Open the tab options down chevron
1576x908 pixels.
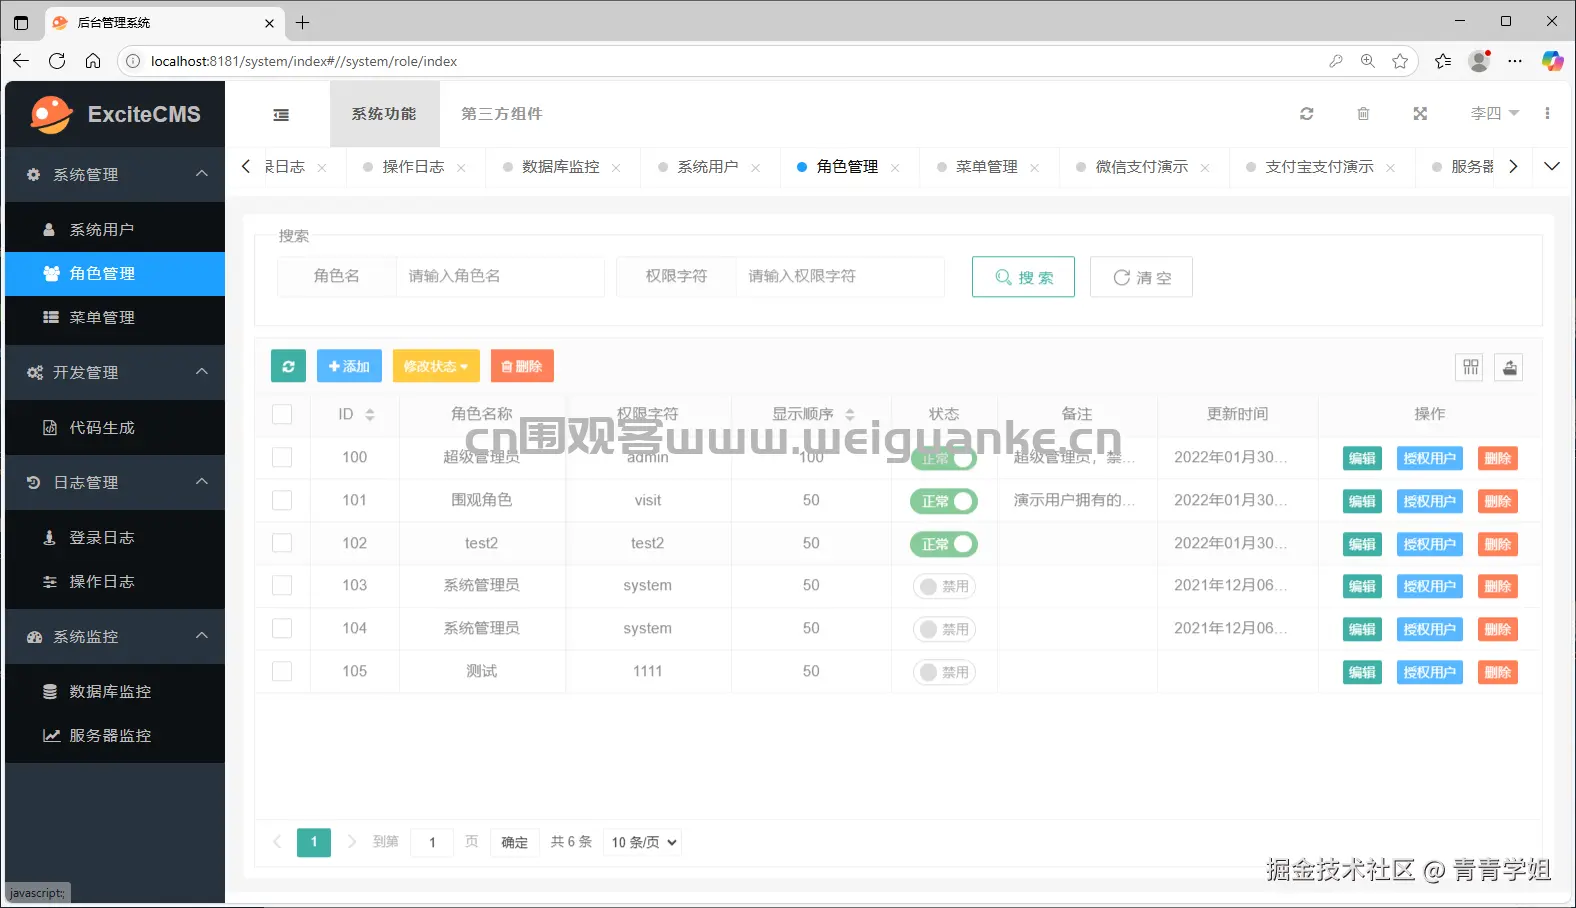tap(1552, 166)
